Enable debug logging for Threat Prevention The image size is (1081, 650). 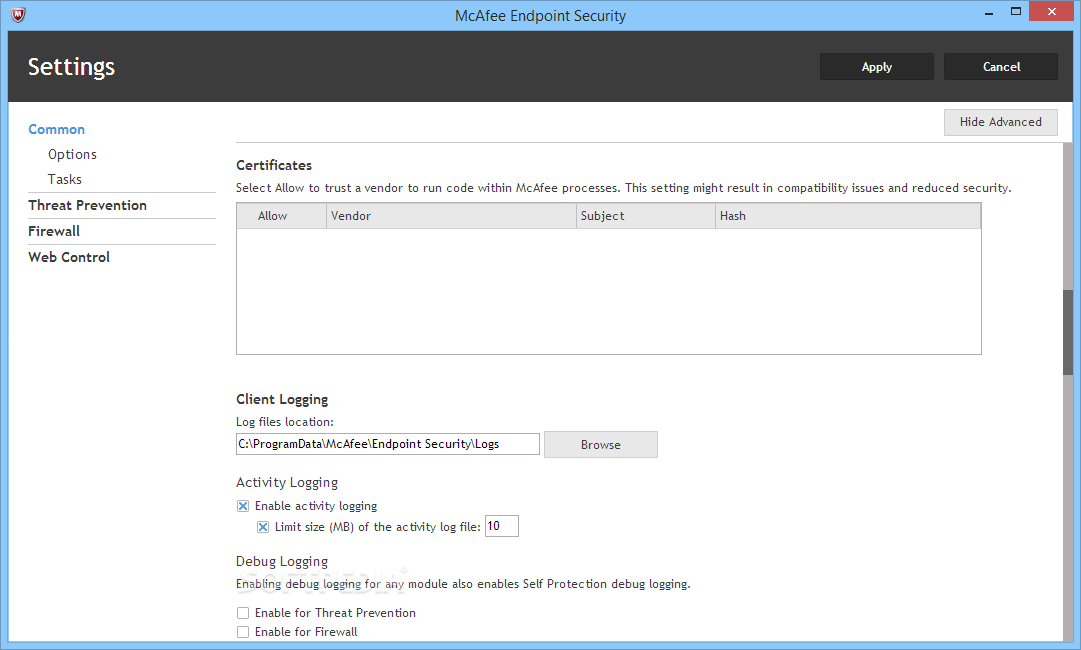[243, 613]
